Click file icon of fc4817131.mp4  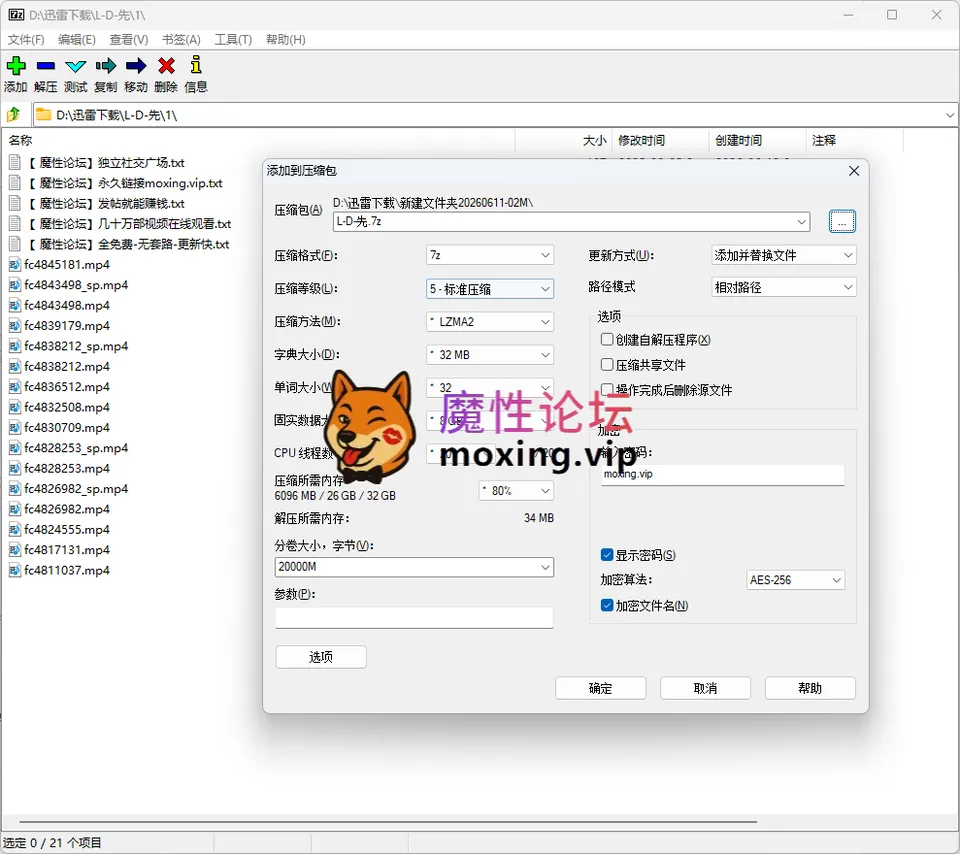pos(15,550)
